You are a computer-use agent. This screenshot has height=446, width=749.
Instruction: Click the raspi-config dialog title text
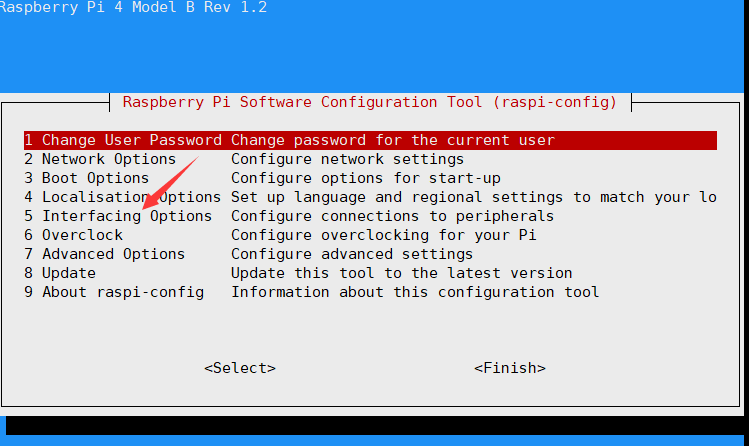(370, 102)
